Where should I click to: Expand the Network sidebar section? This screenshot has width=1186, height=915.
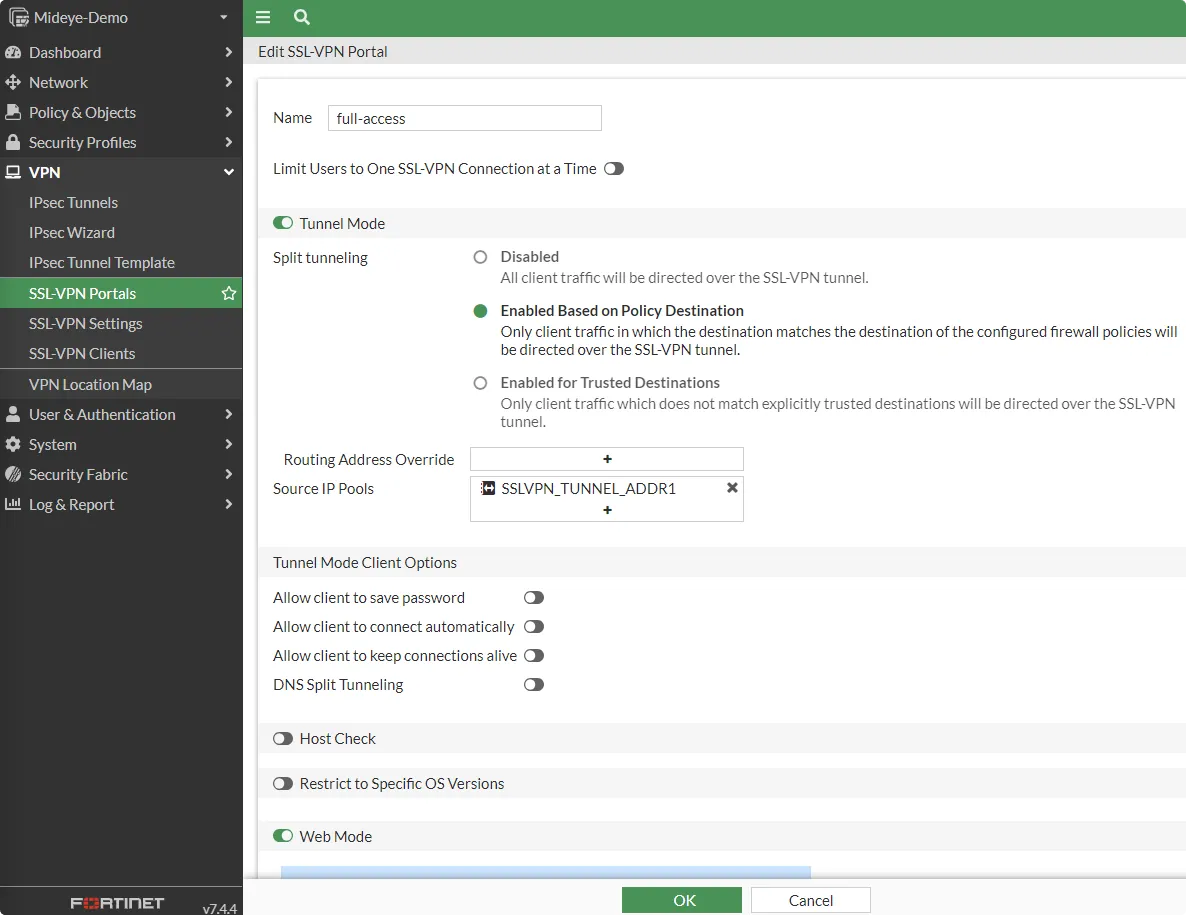tap(60, 82)
